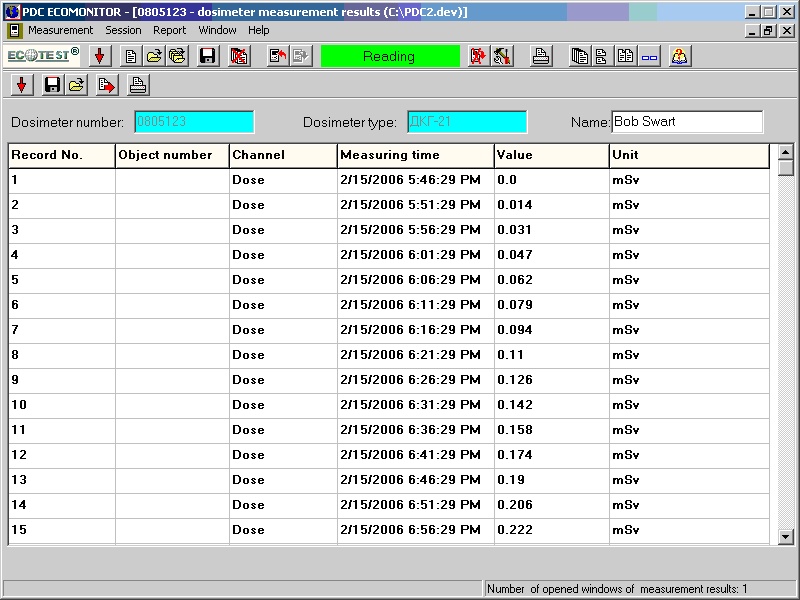Click the red down-arrow read icon in the main toolbar

coord(100,56)
